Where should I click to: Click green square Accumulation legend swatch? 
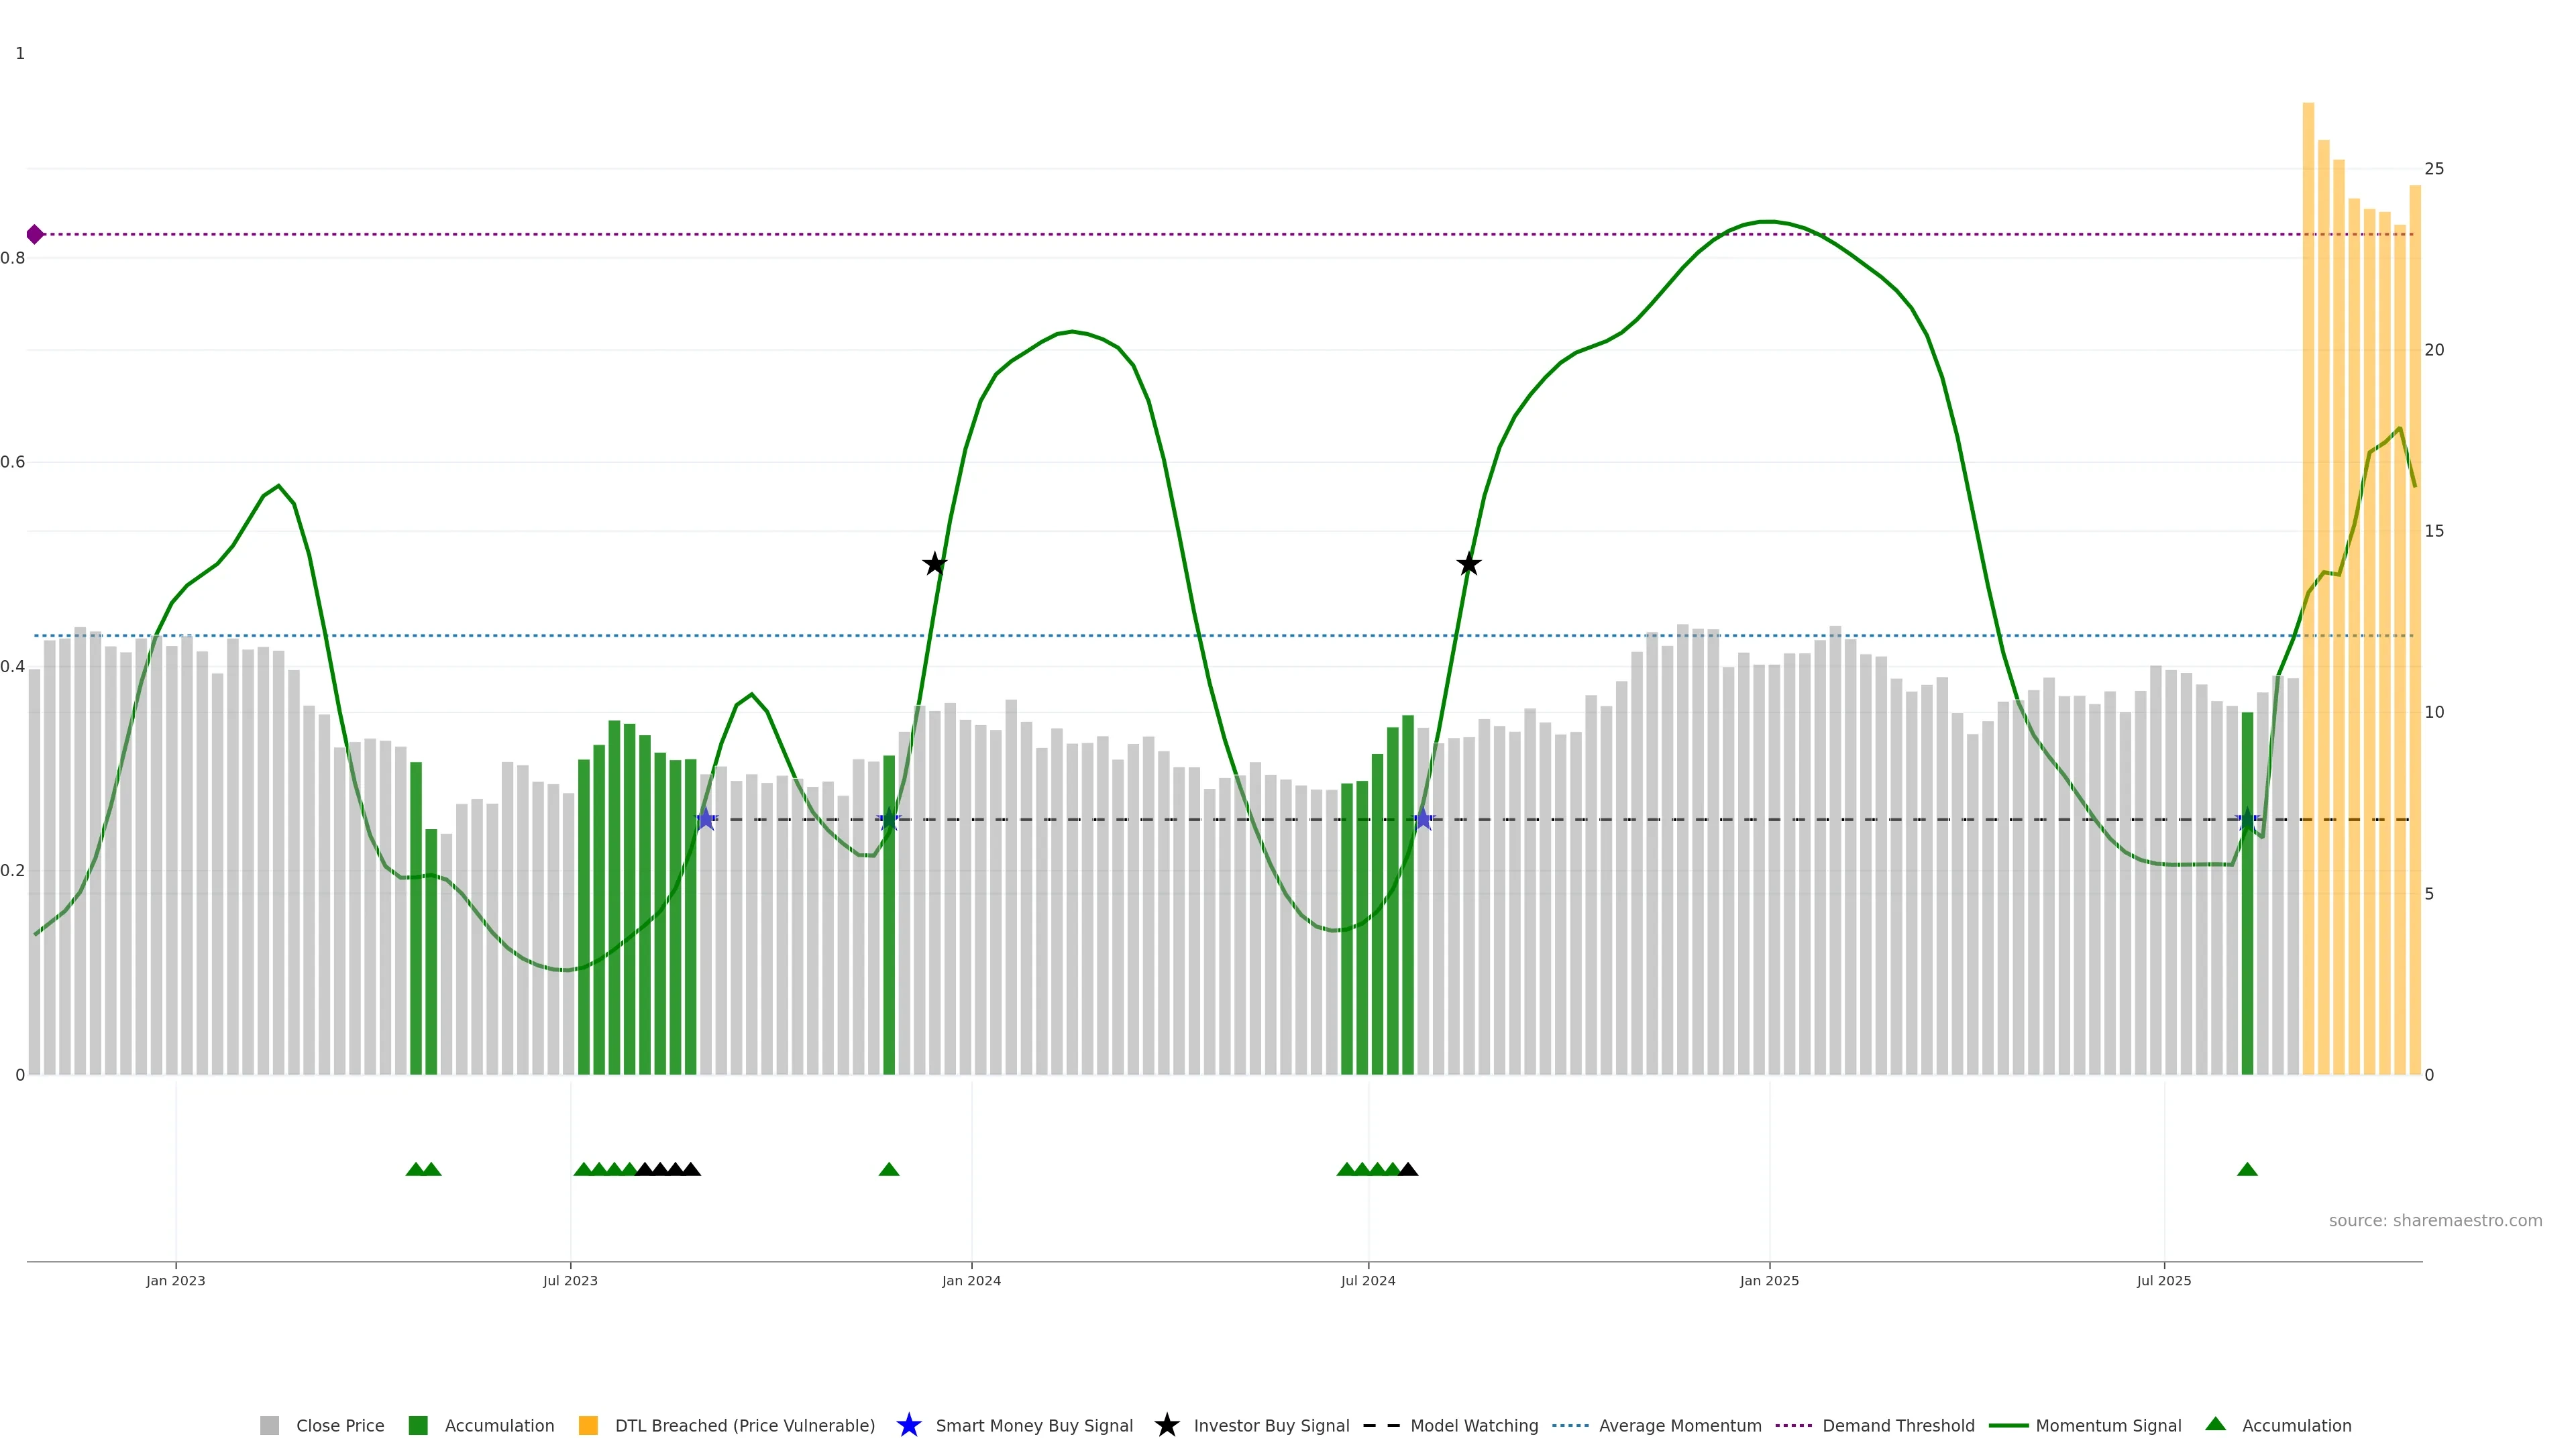(418, 1425)
